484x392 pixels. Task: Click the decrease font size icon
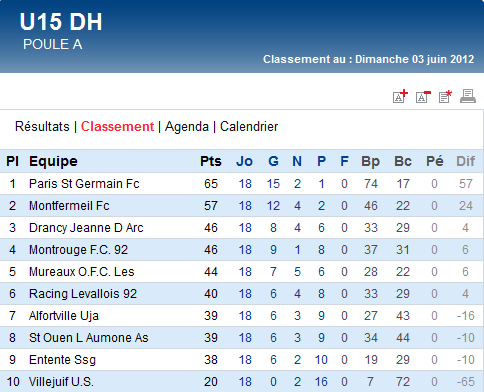(423, 97)
